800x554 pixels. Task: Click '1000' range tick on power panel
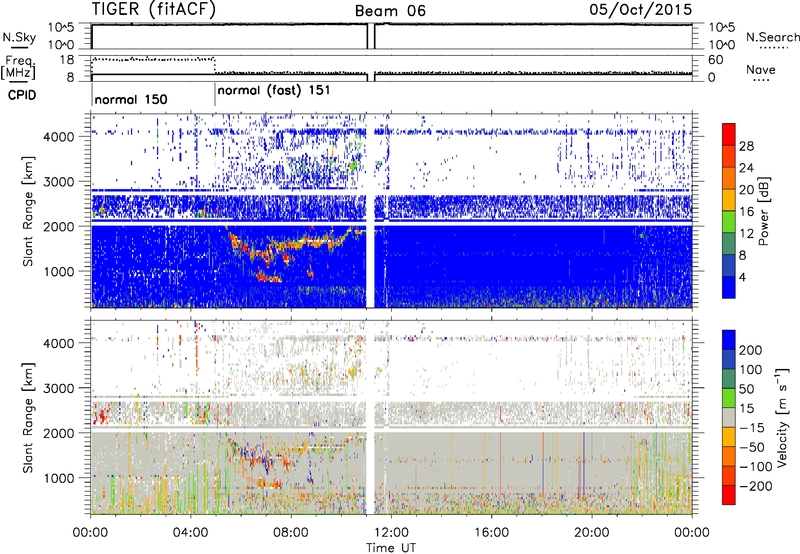59,271
